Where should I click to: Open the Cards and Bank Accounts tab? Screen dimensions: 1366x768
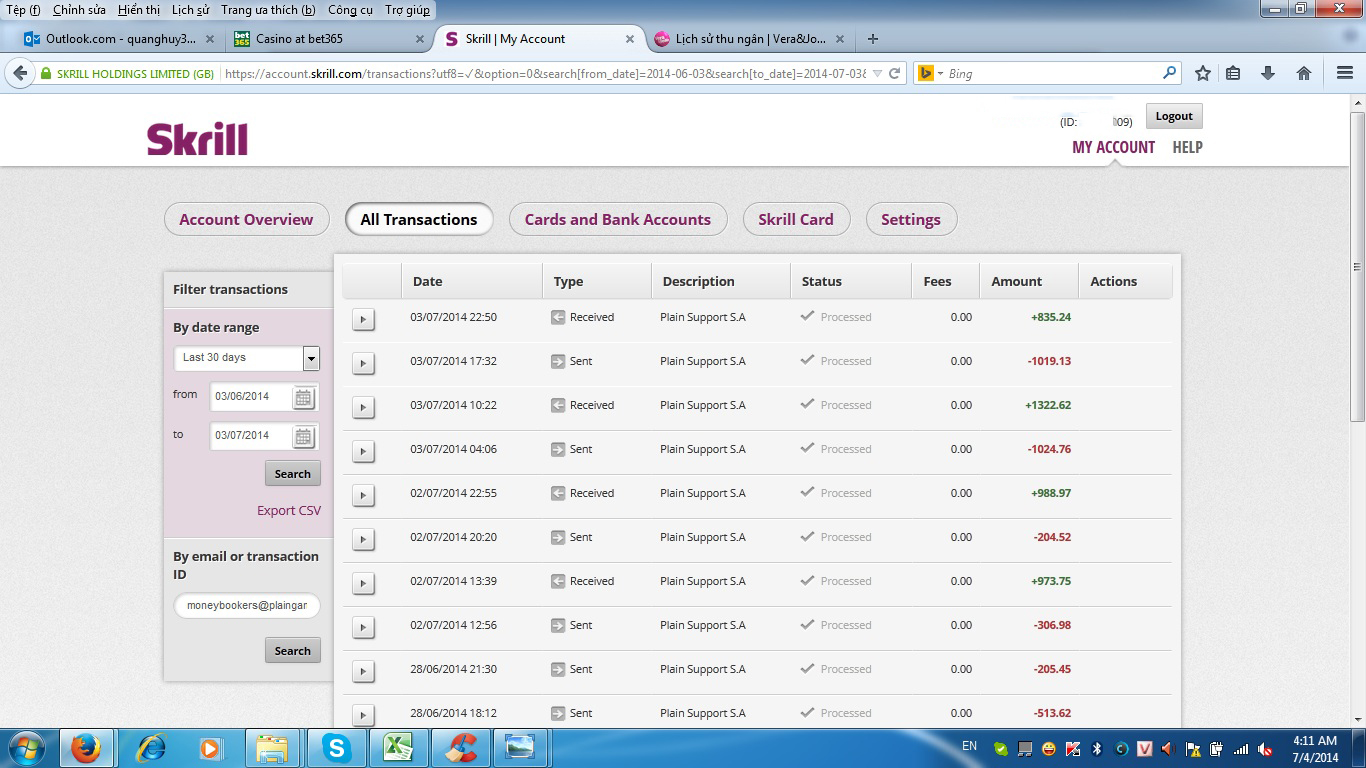(x=617, y=220)
